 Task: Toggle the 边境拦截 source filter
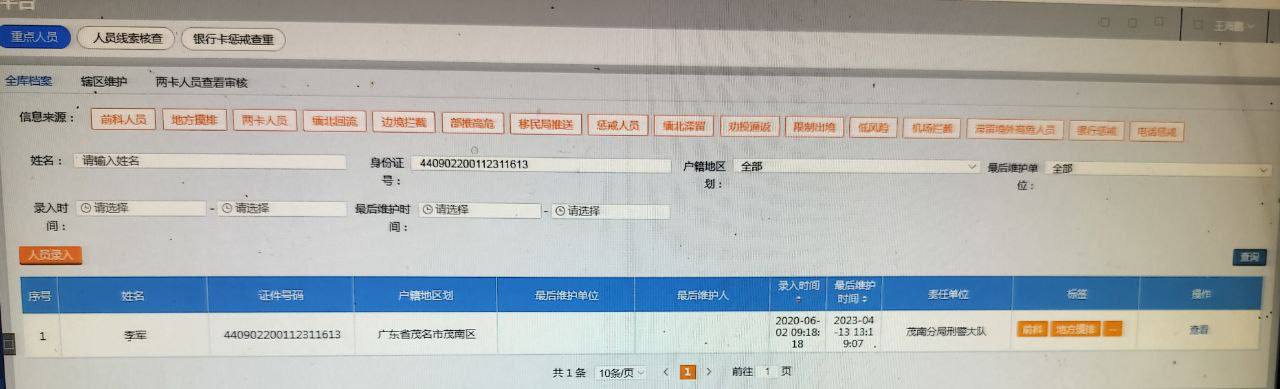404,122
